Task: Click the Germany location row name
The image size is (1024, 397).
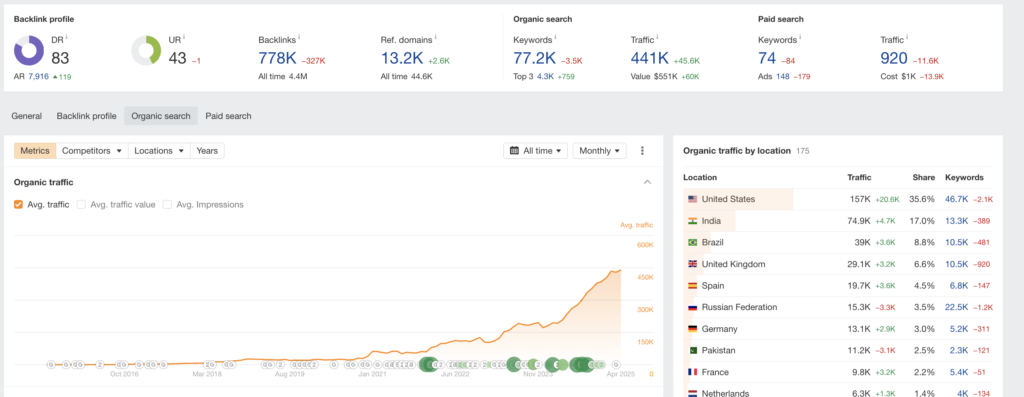Action: 720,329
